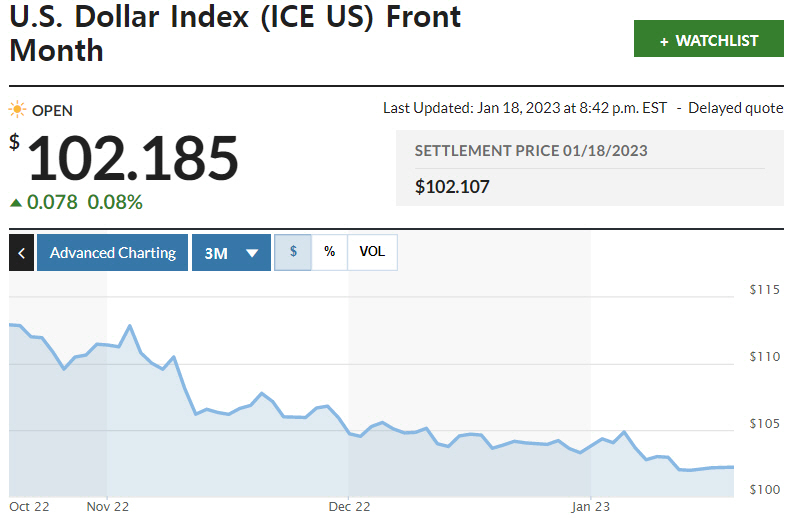Image resolution: width=786 pixels, height=518 pixels.
Task: Toggle the VOL volume display
Action: (372, 252)
